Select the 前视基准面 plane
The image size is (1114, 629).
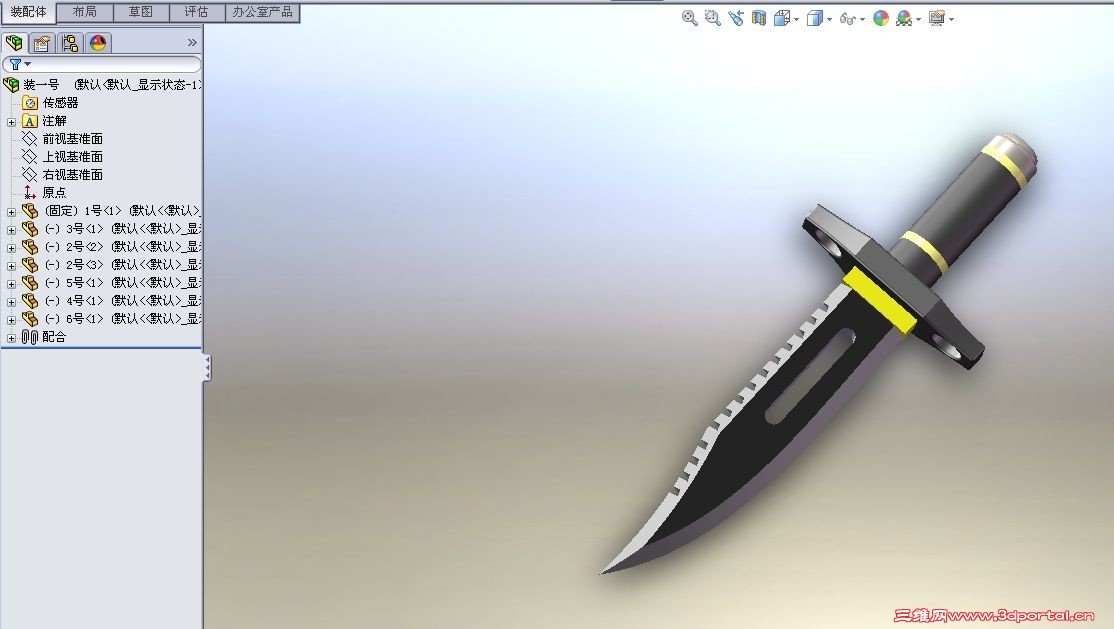pyautogui.click(x=72, y=139)
